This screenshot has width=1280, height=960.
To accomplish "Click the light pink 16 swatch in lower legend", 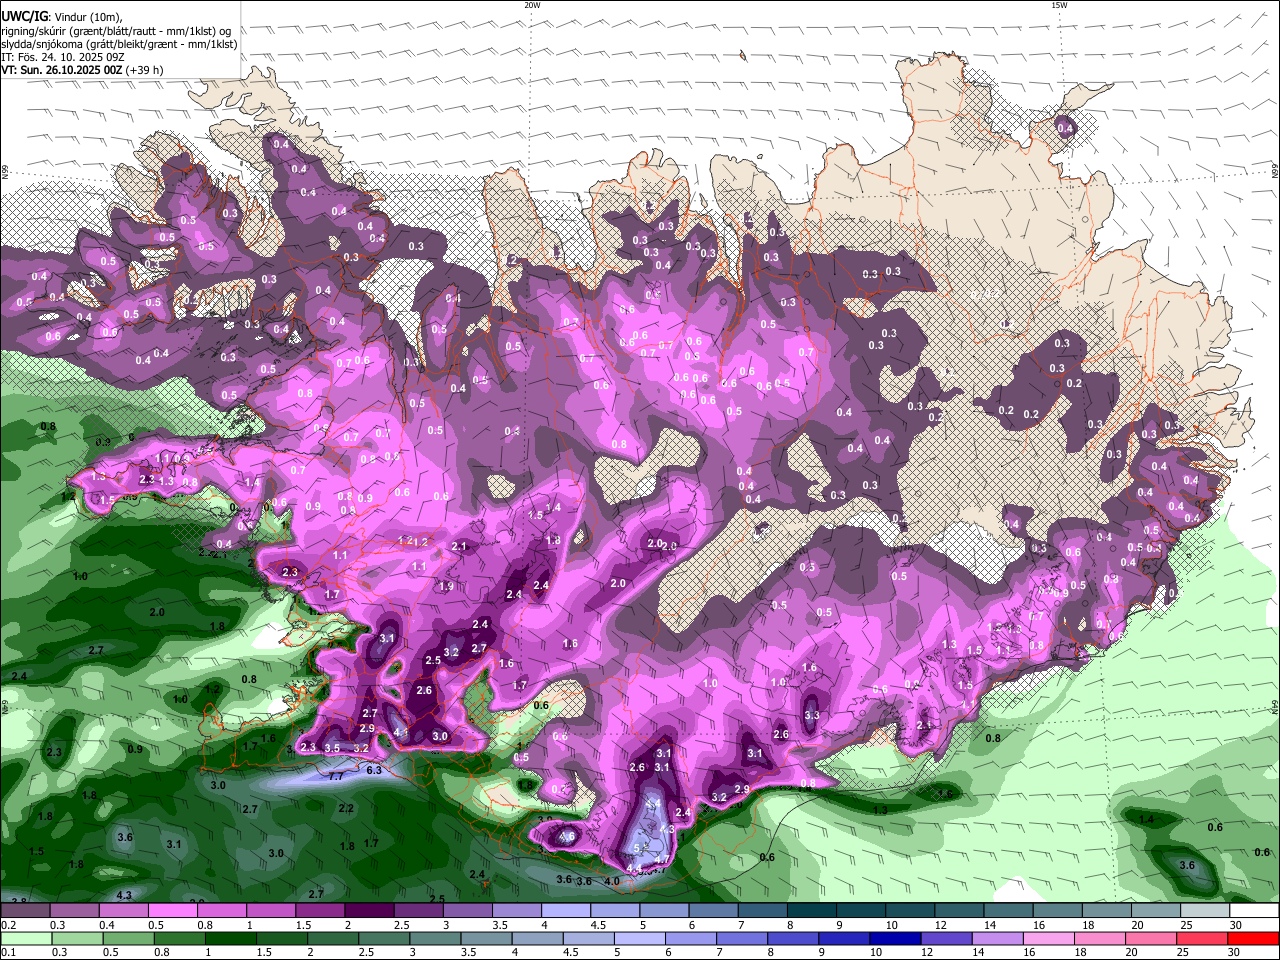I will click(x=1049, y=938).
